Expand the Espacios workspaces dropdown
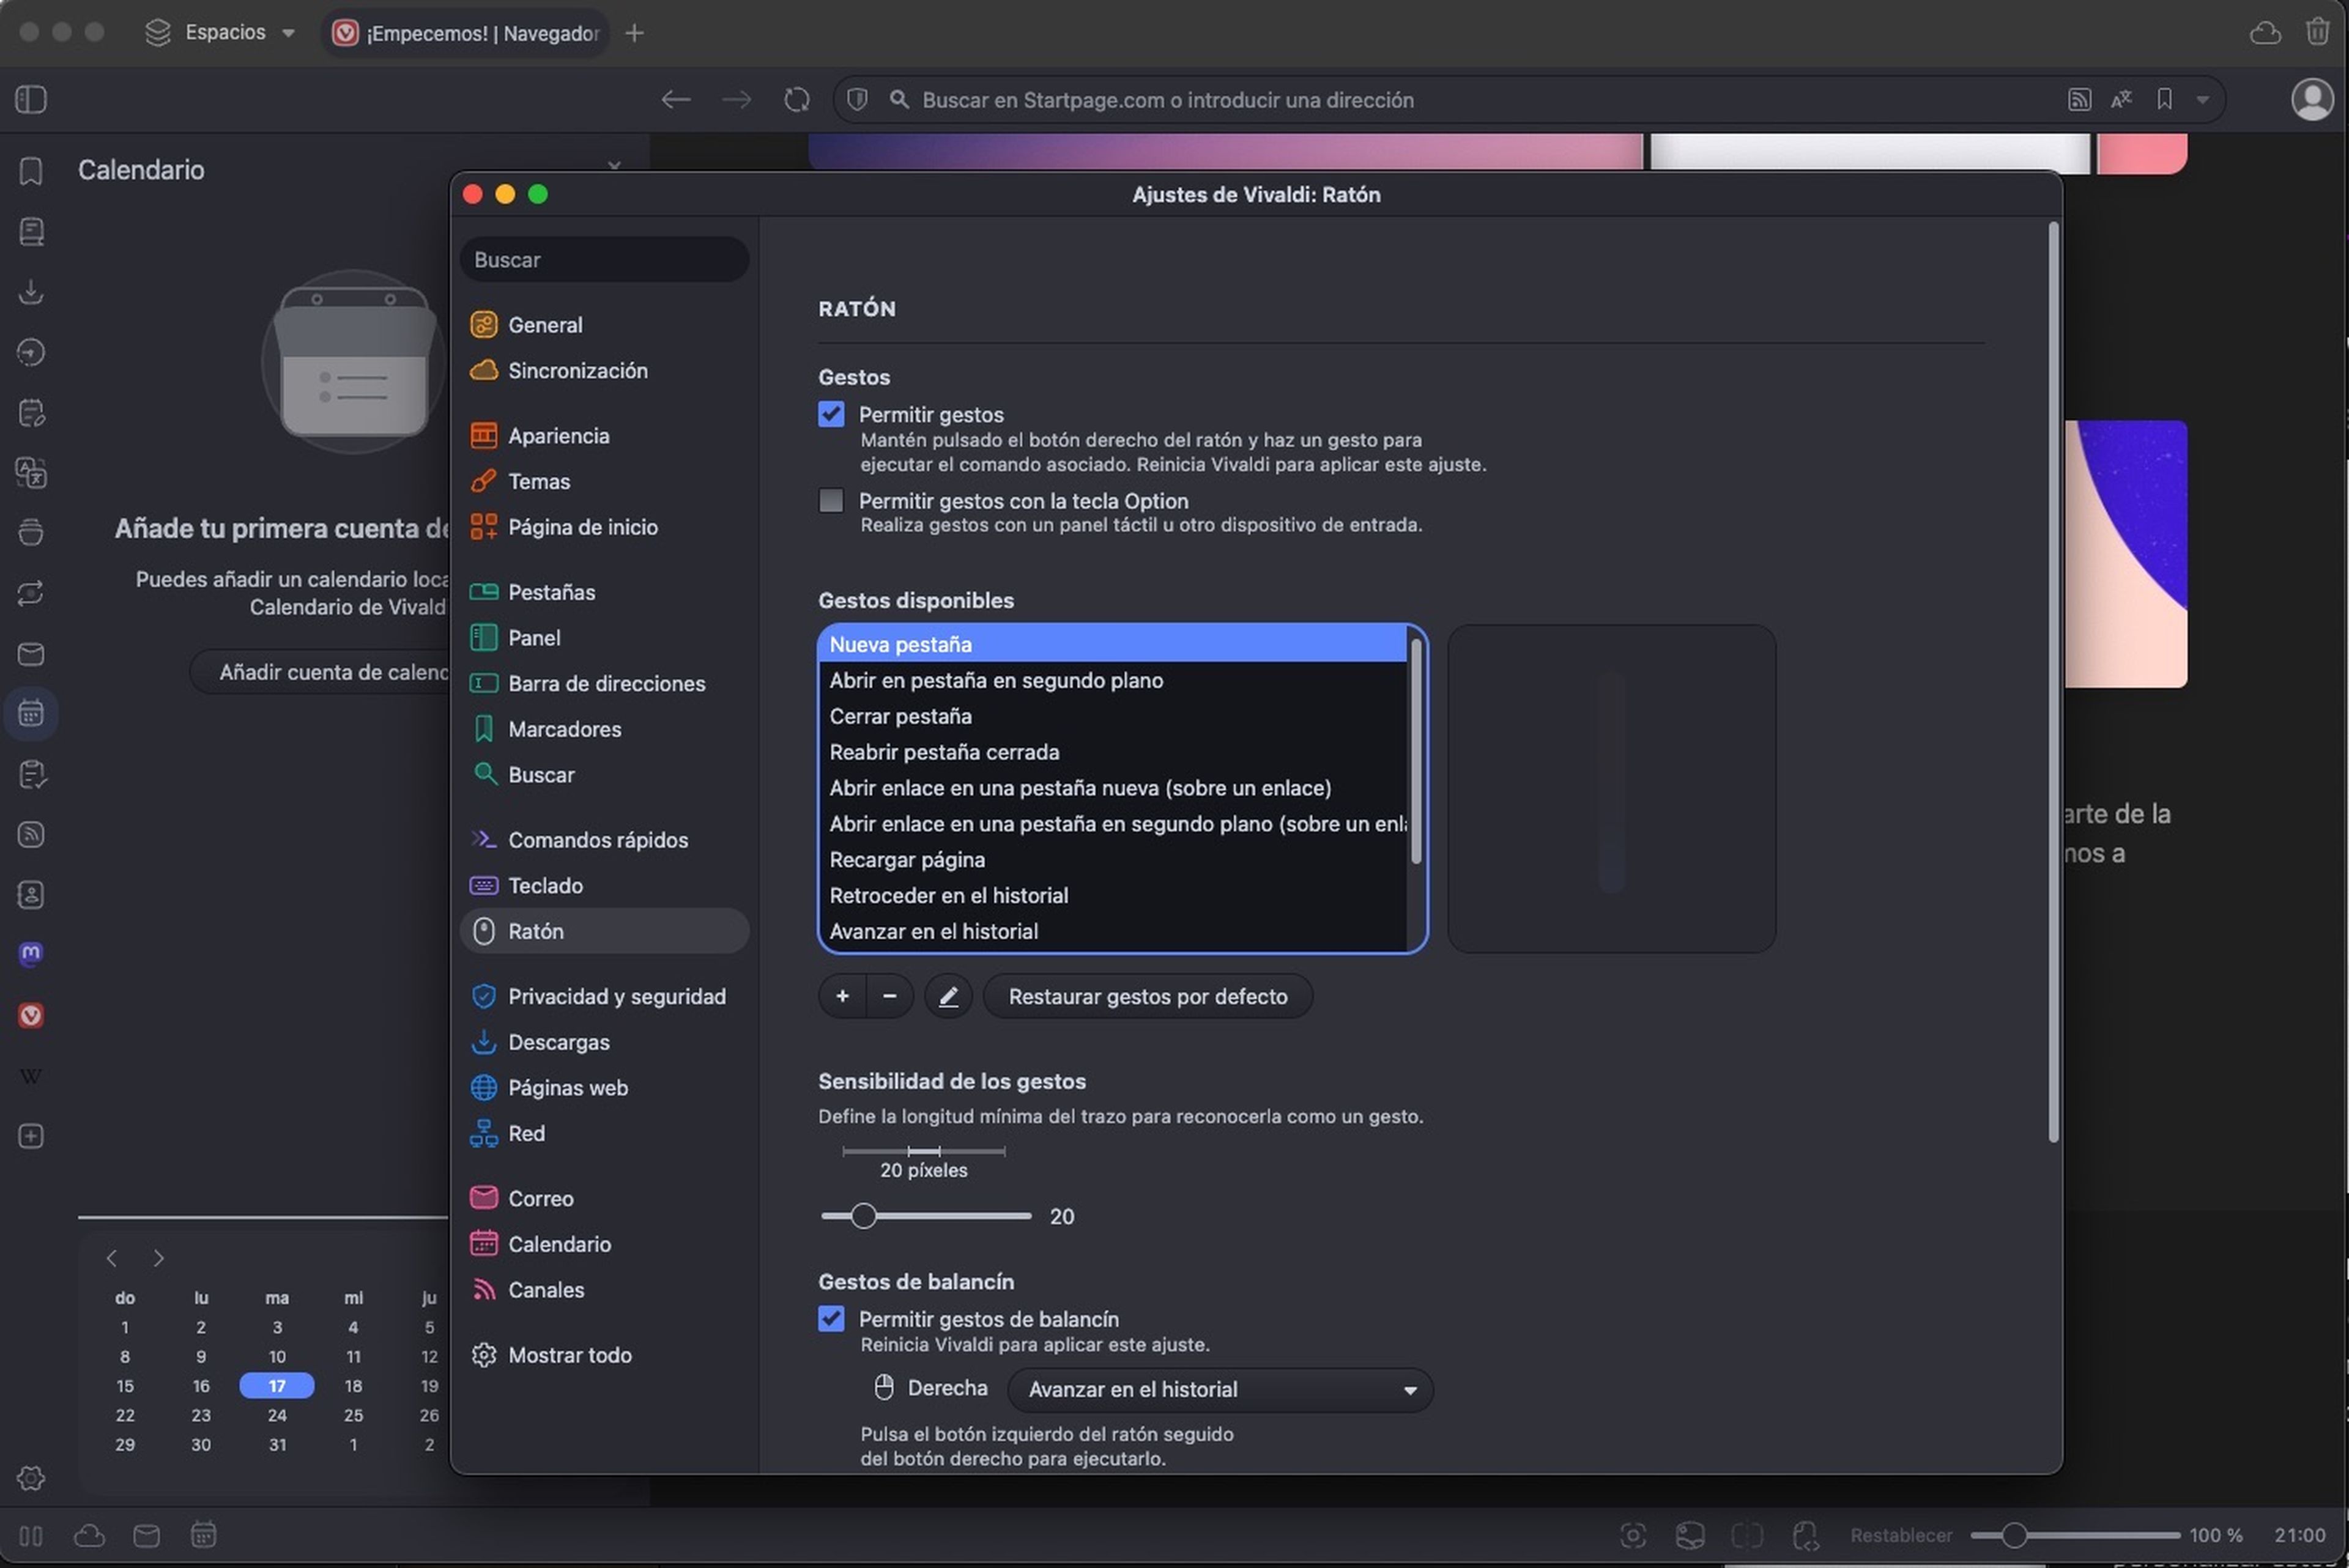 [221, 33]
